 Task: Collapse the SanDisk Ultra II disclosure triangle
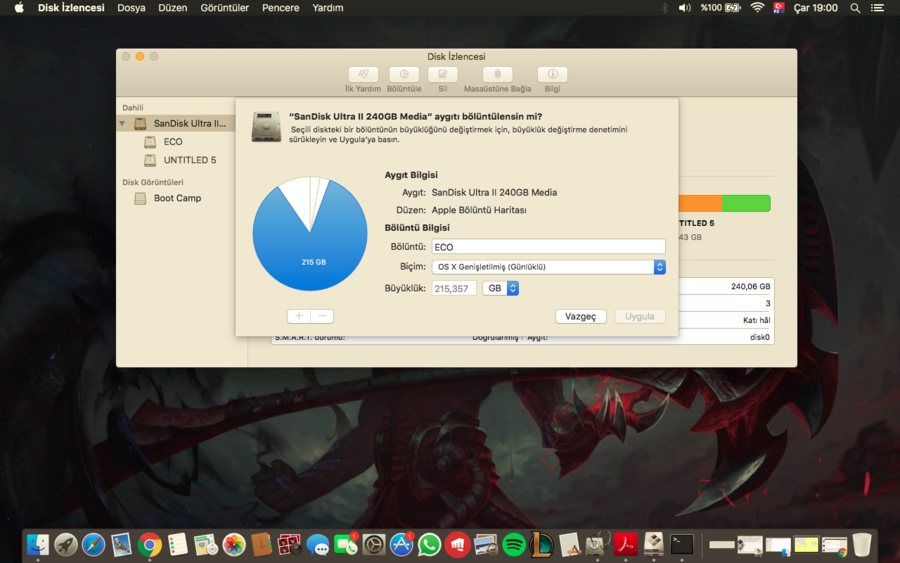point(122,123)
